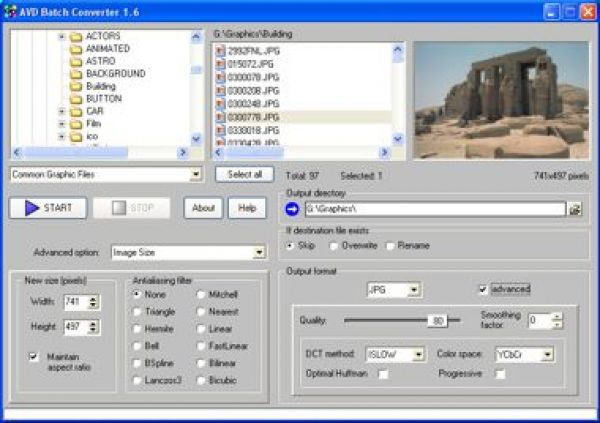Click the file list horizontal scrollbar
Image resolution: width=600 pixels, height=423 pixels.
click(301, 153)
